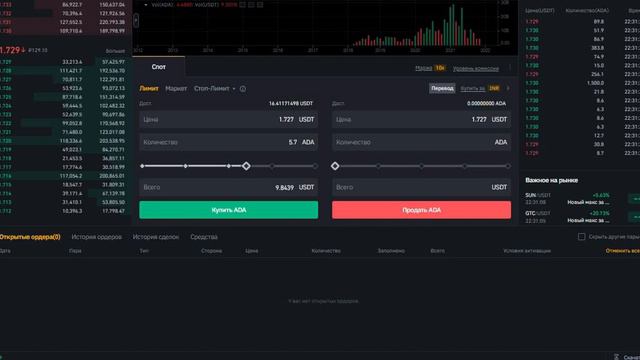Open the Стоп-Лимит order type dropdown

click(215, 89)
